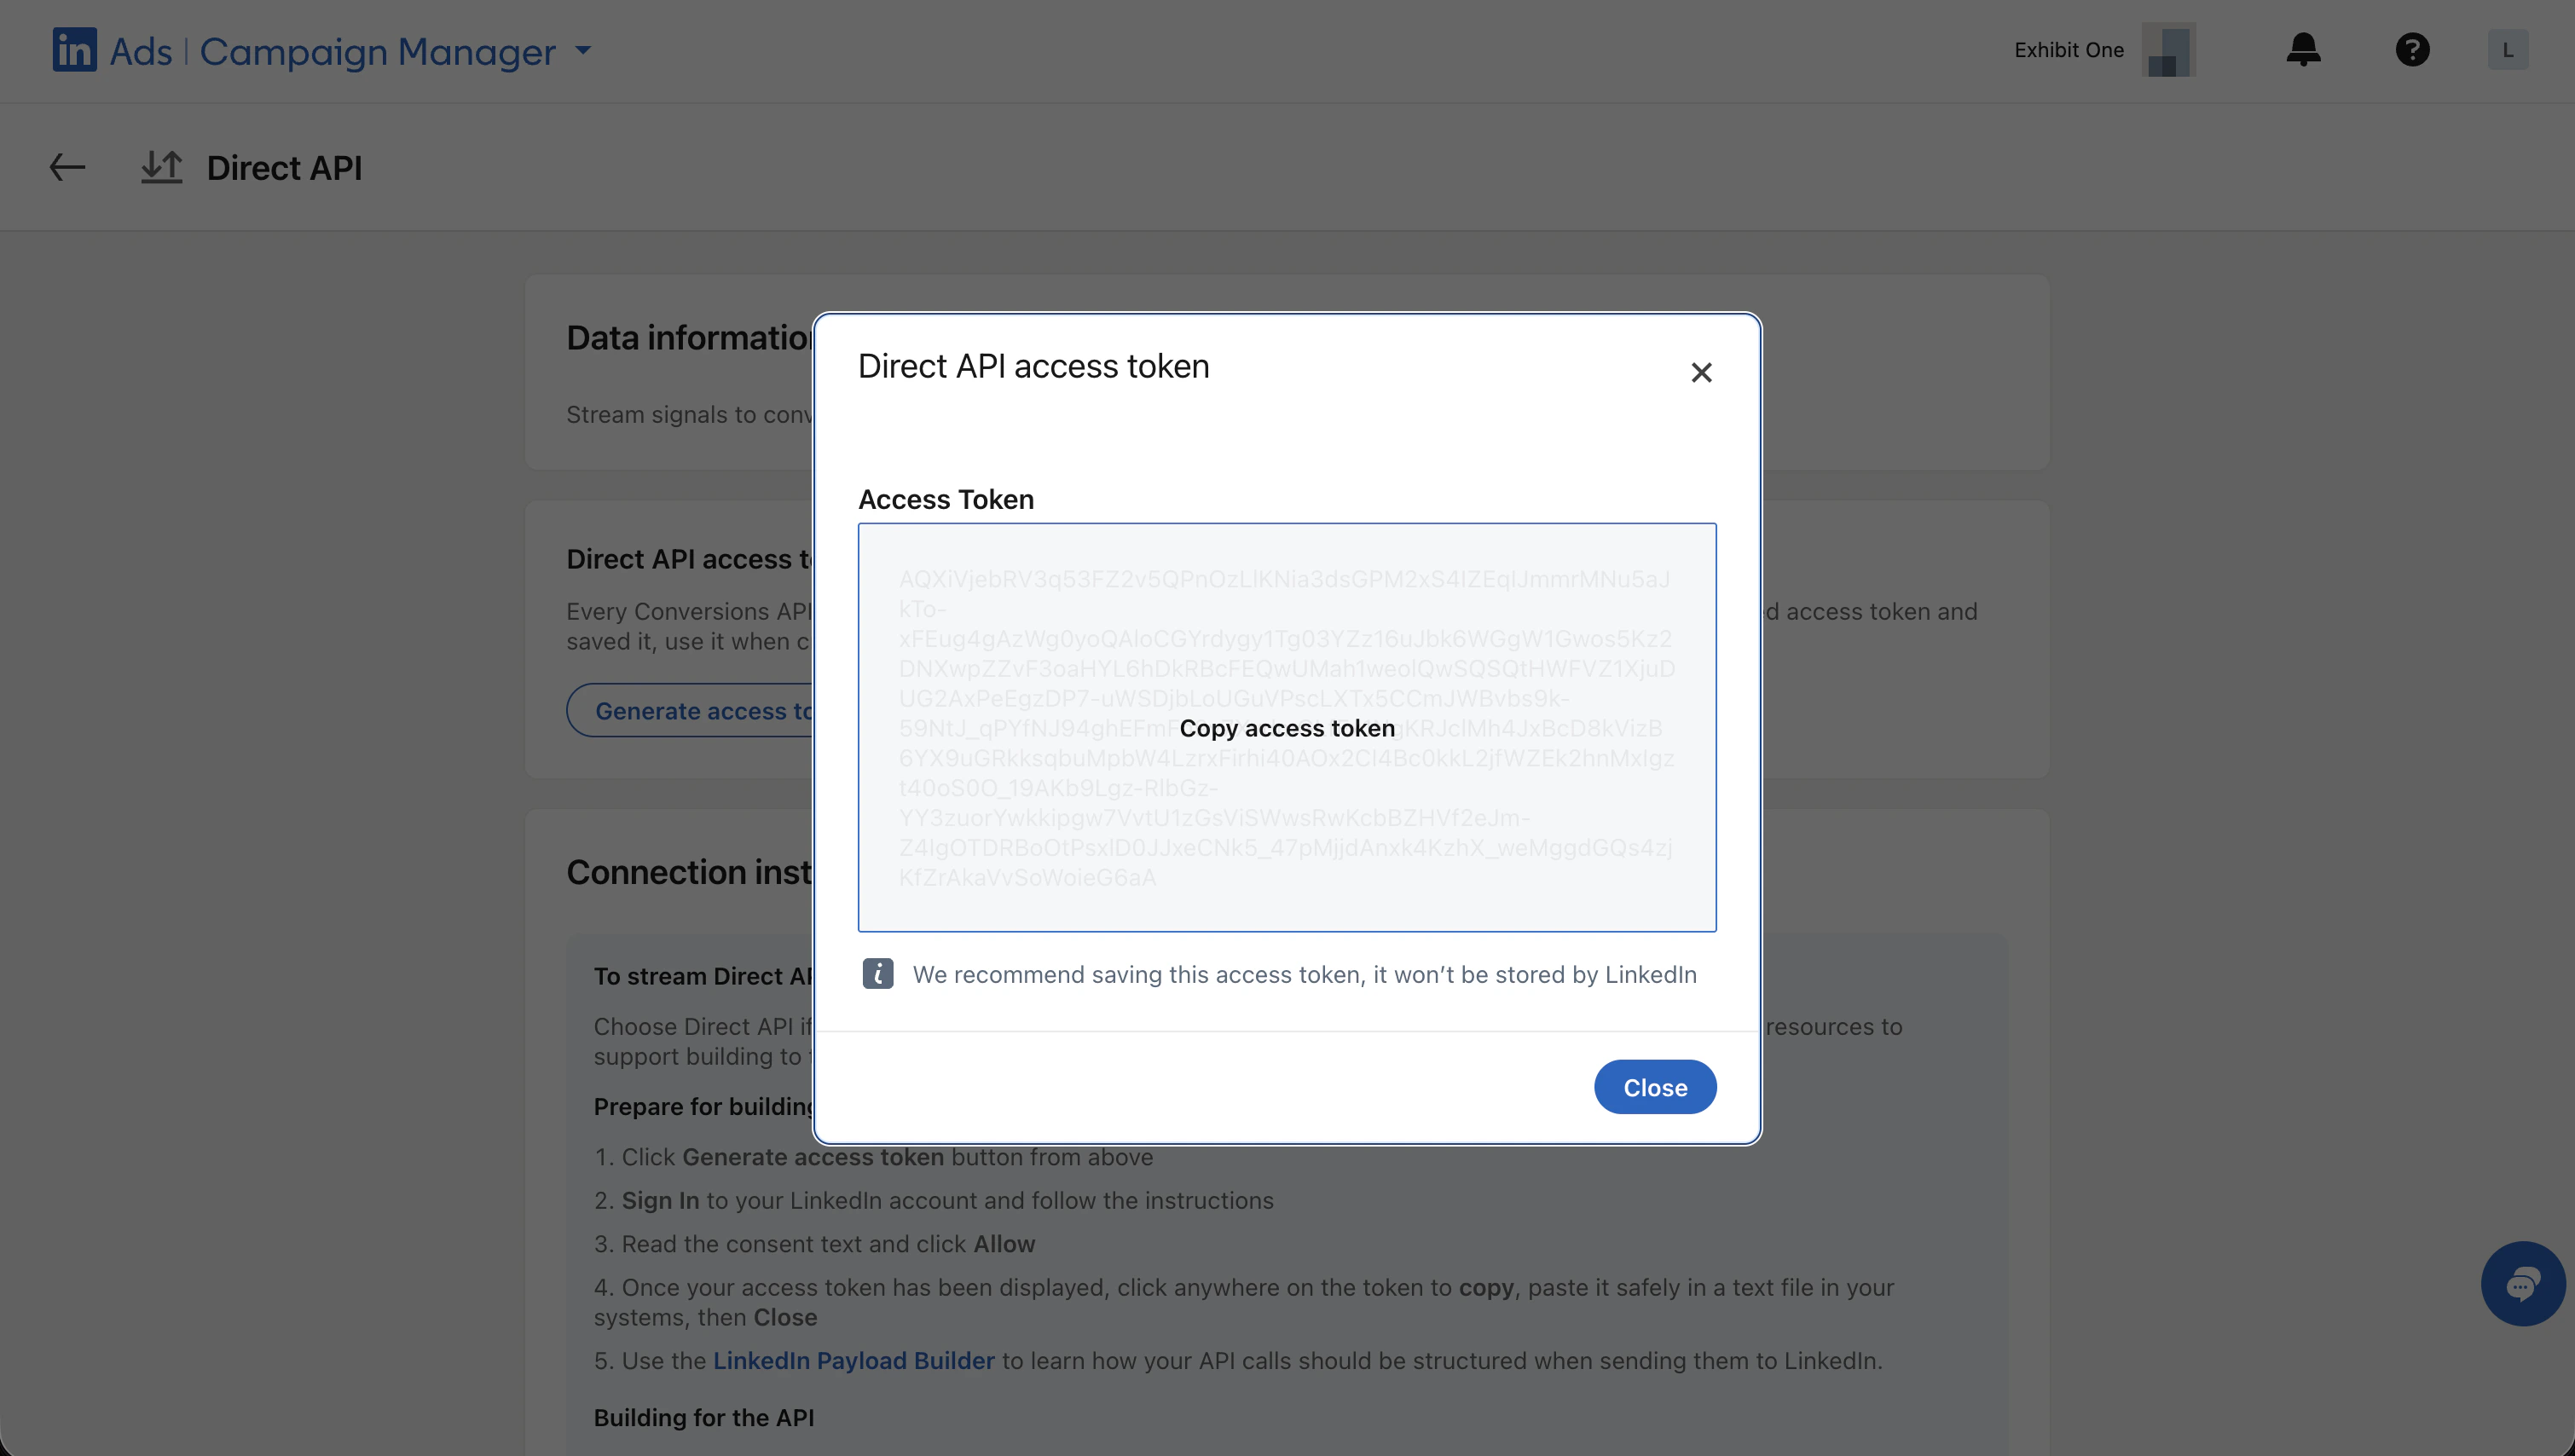Click the info icon next to the save recommendation
Viewport: 2575px width, 1456px height.
click(x=877, y=973)
